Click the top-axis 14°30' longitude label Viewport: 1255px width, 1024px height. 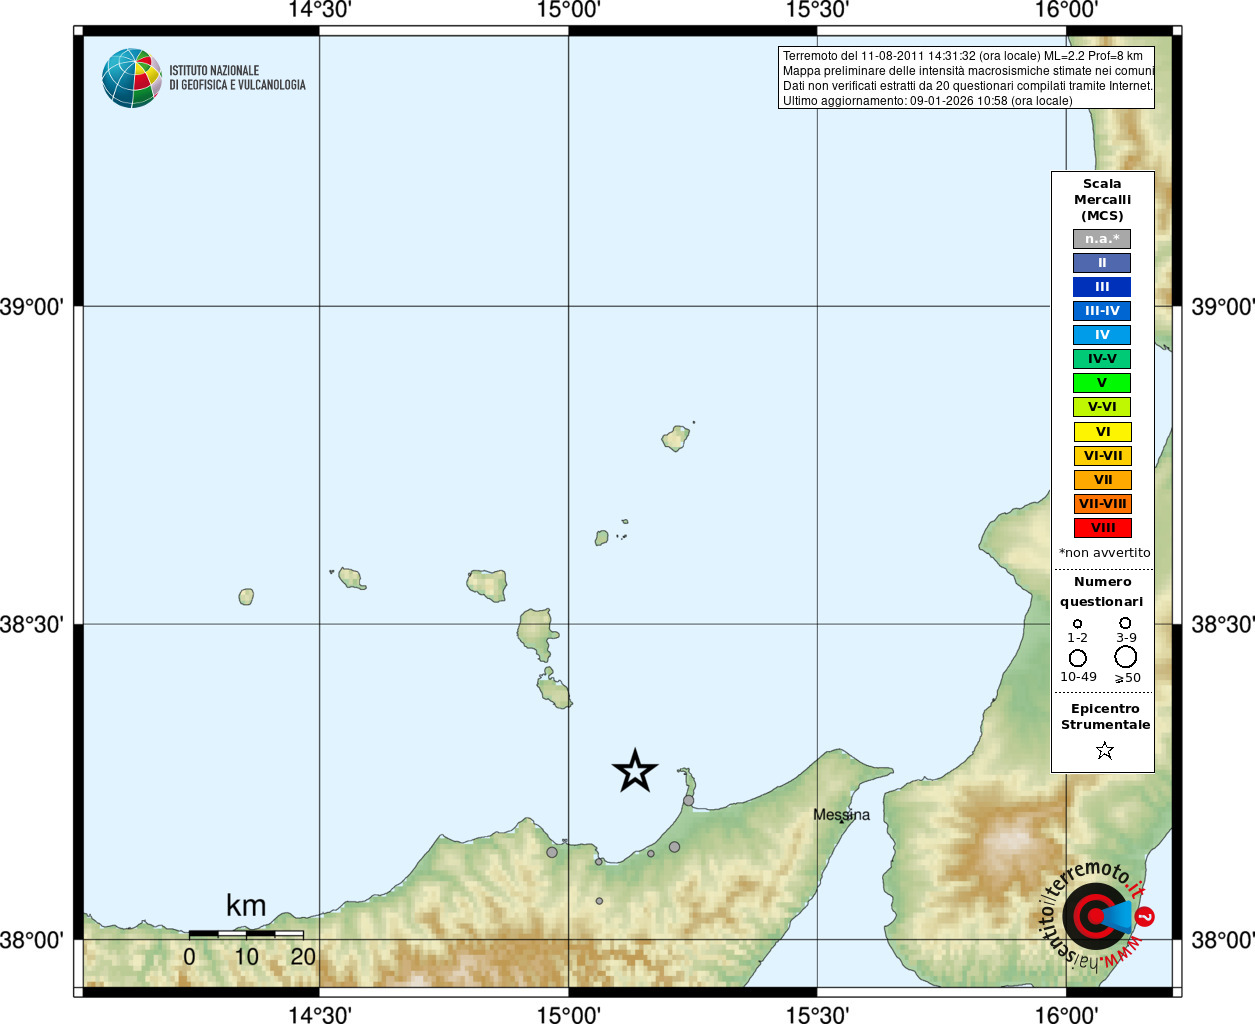319,10
